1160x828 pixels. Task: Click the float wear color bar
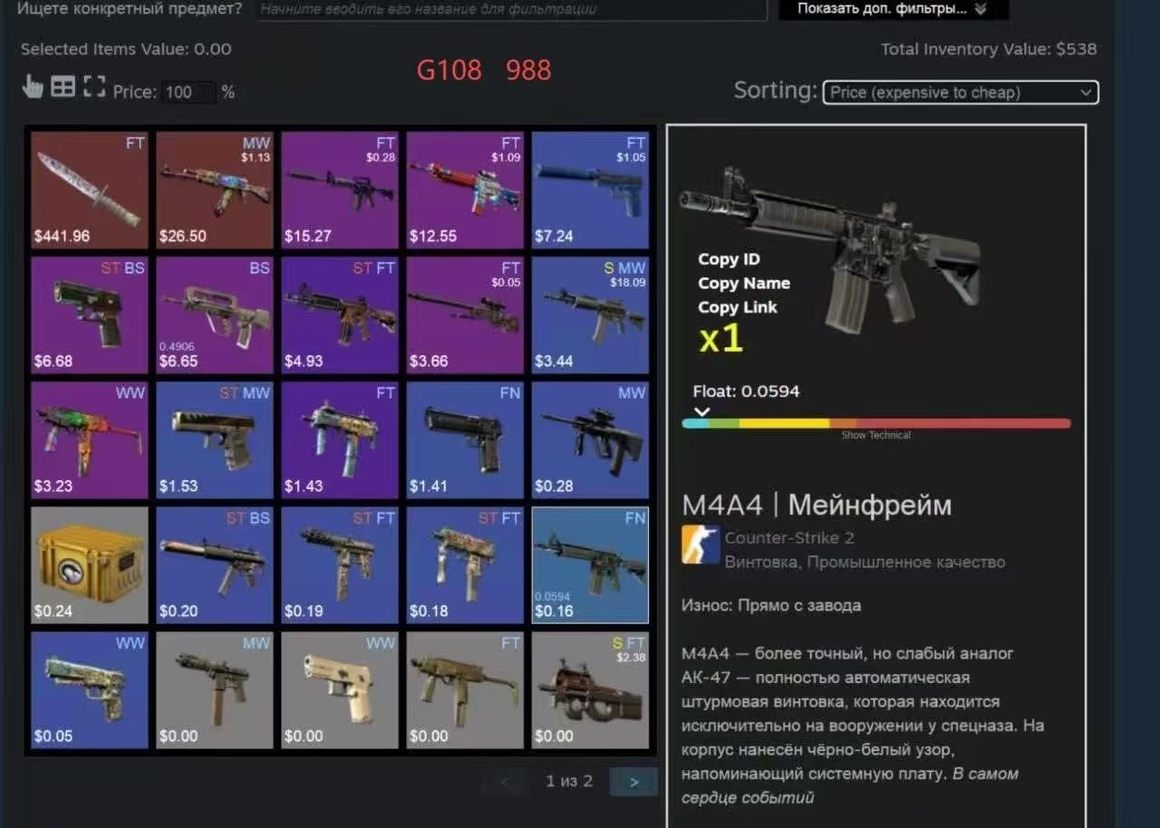[876, 423]
